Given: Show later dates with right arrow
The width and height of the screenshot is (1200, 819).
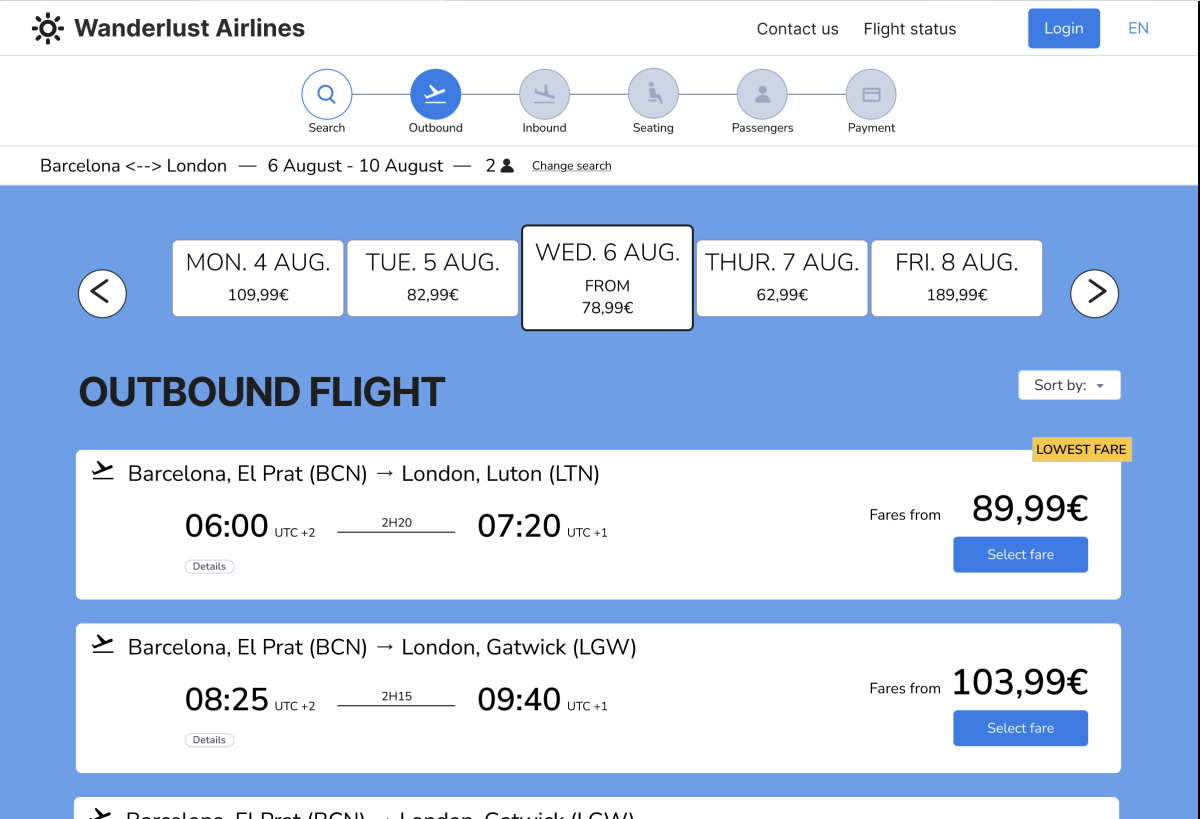Looking at the screenshot, I should pyautogui.click(x=1094, y=293).
